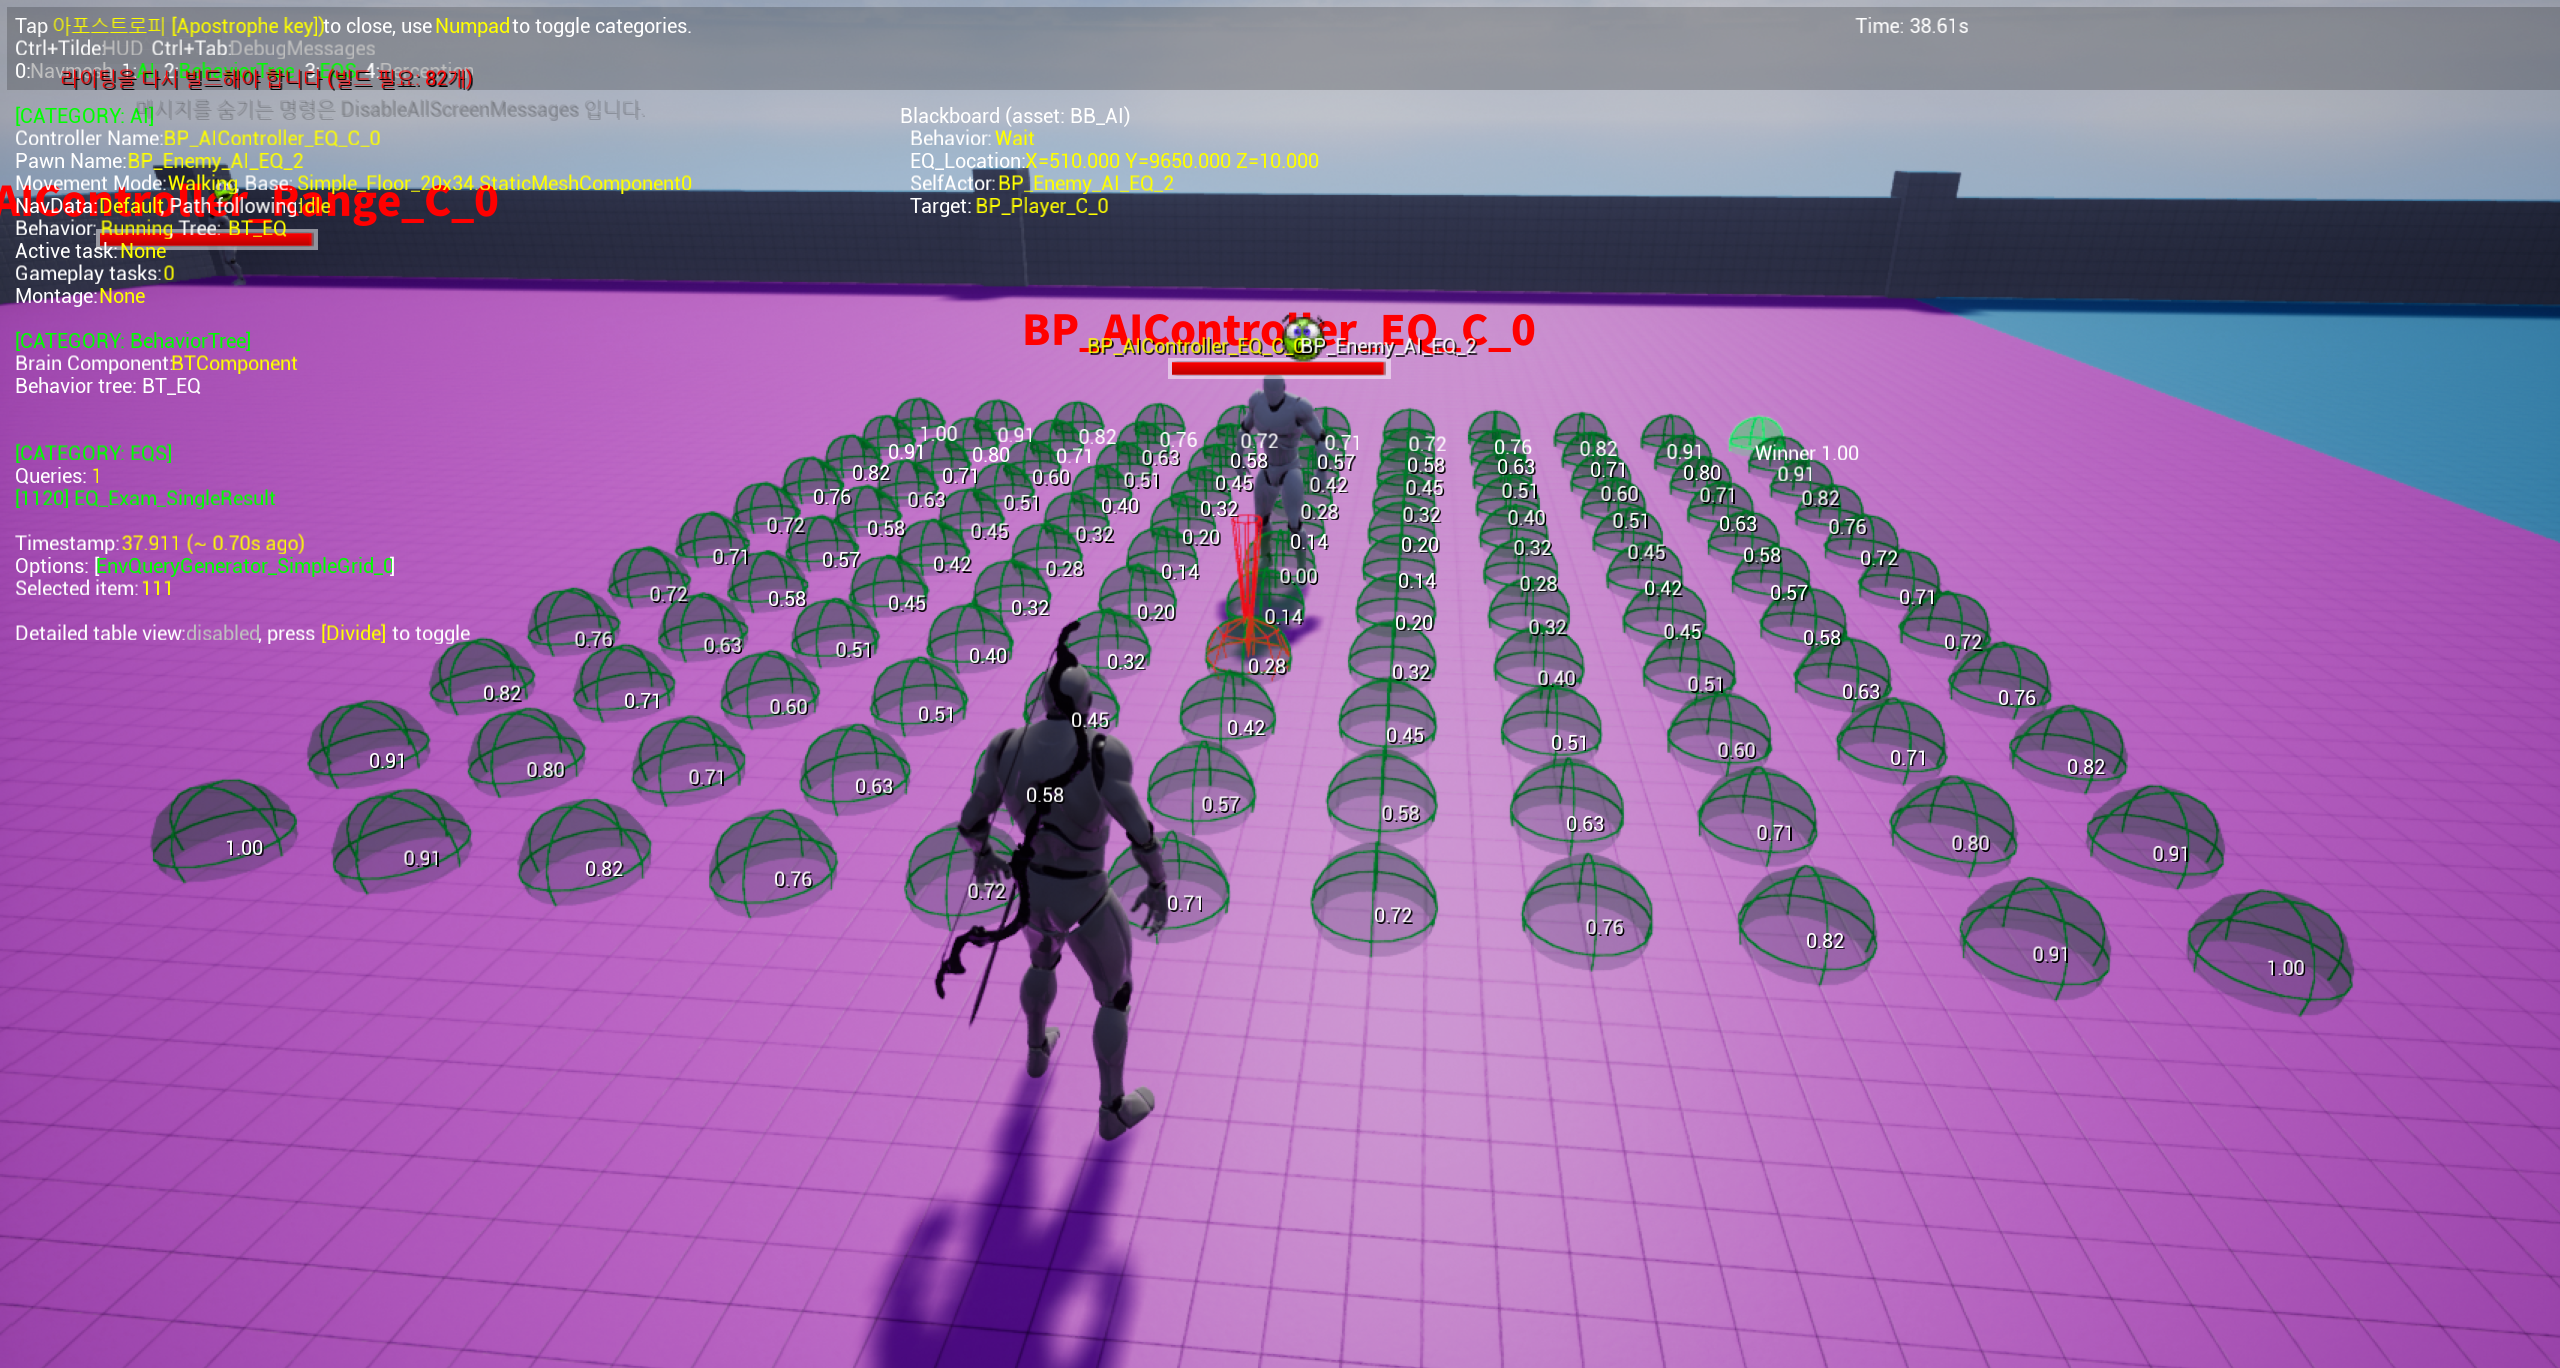Screen dimensions: 2560x1368
Task: Click the Ctrl+Tilde HUD label
Action: pyautogui.click(x=78, y=48)
